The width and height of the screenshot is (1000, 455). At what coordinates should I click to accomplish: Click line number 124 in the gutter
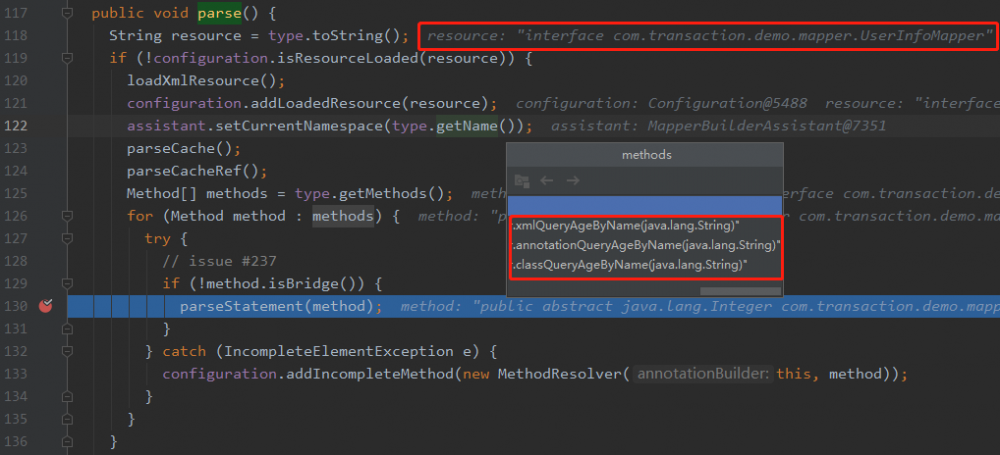(15, 171)
